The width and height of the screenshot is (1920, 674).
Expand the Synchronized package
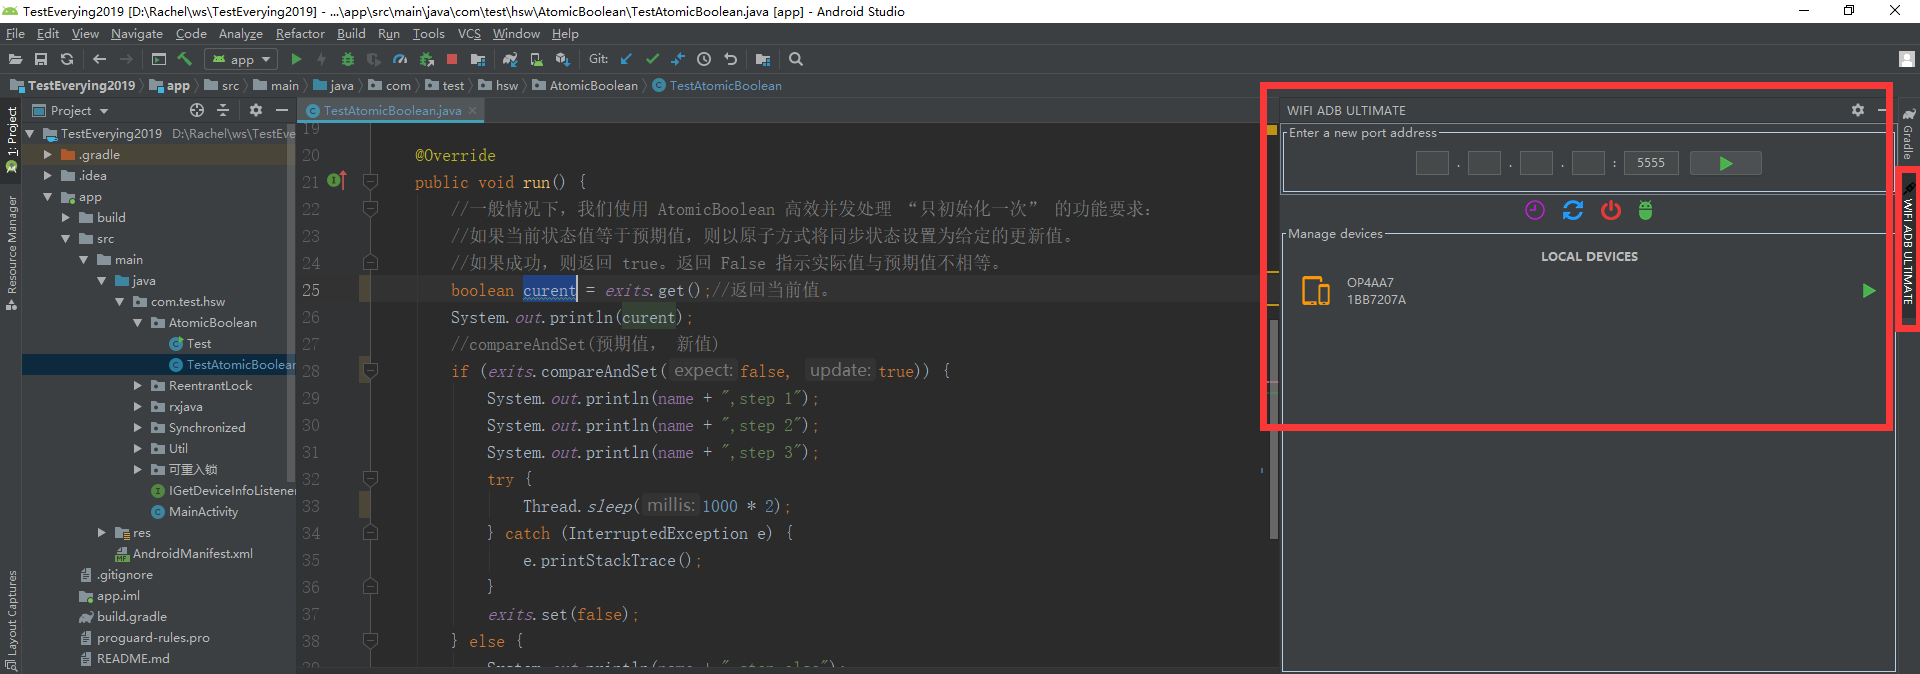[138, 428]
